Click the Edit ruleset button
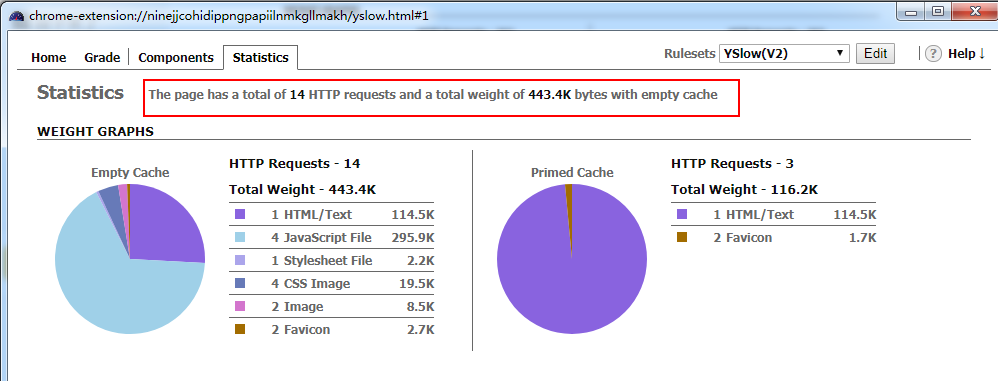The width and height of the screenshot is (998, 381). [x=875, y=53]
